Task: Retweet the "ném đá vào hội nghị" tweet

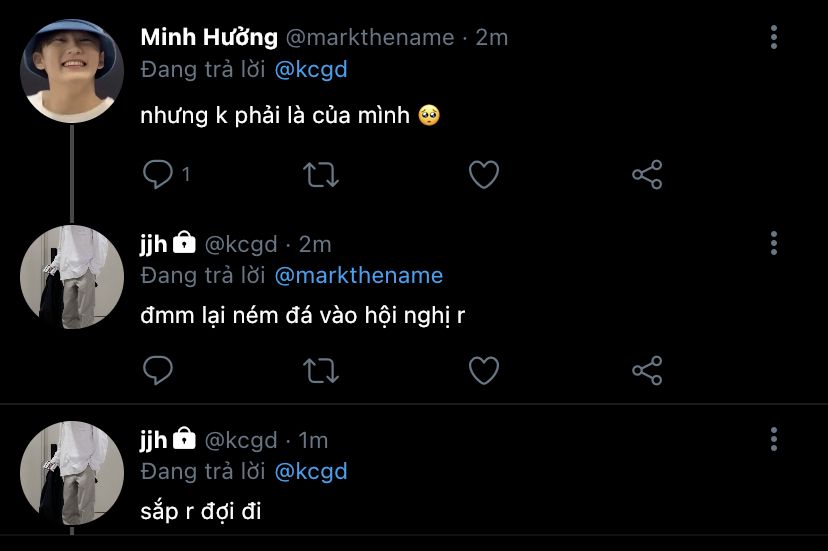Action: pos(320,371)
